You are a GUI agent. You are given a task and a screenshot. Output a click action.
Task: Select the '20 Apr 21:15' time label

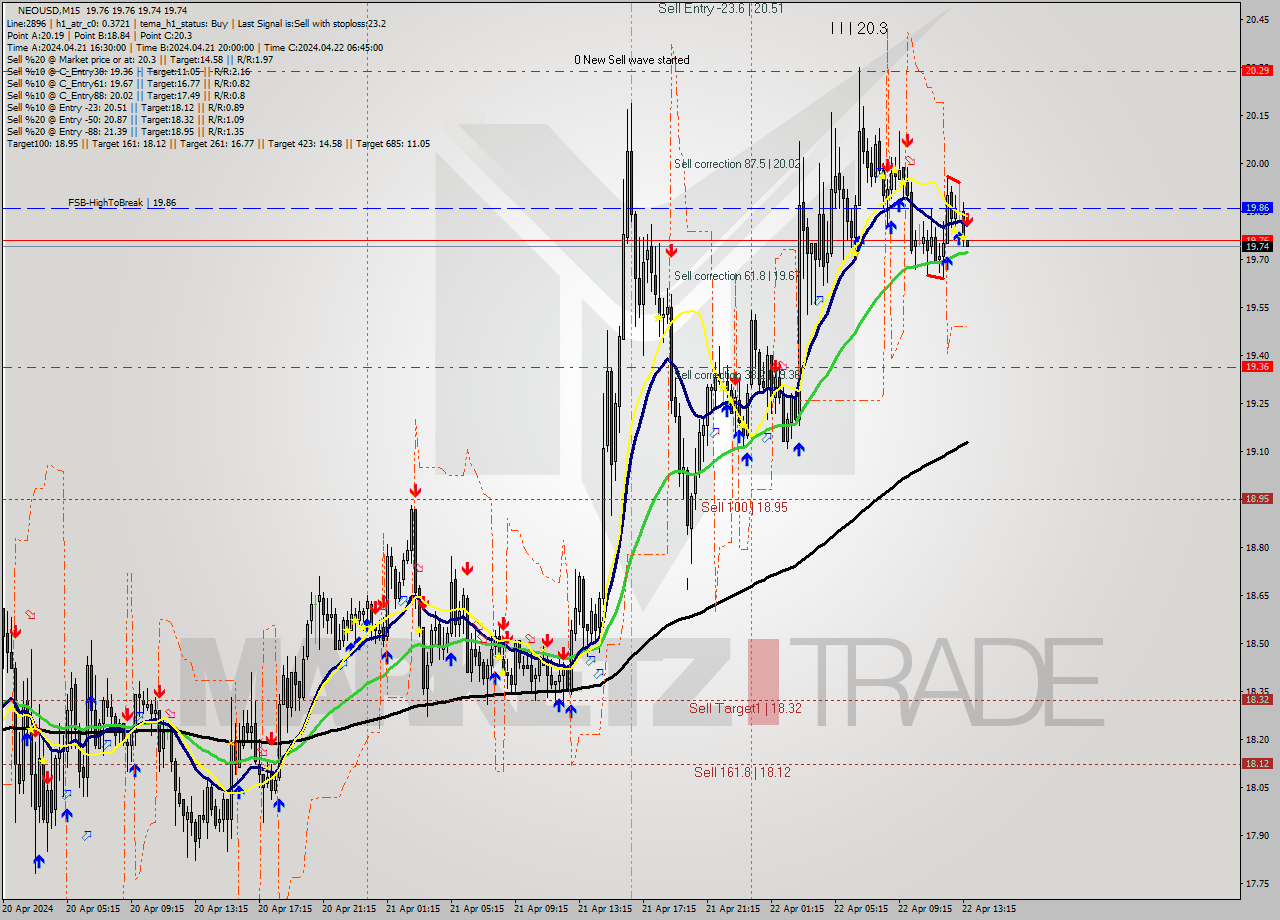click(x=349, y=910)
